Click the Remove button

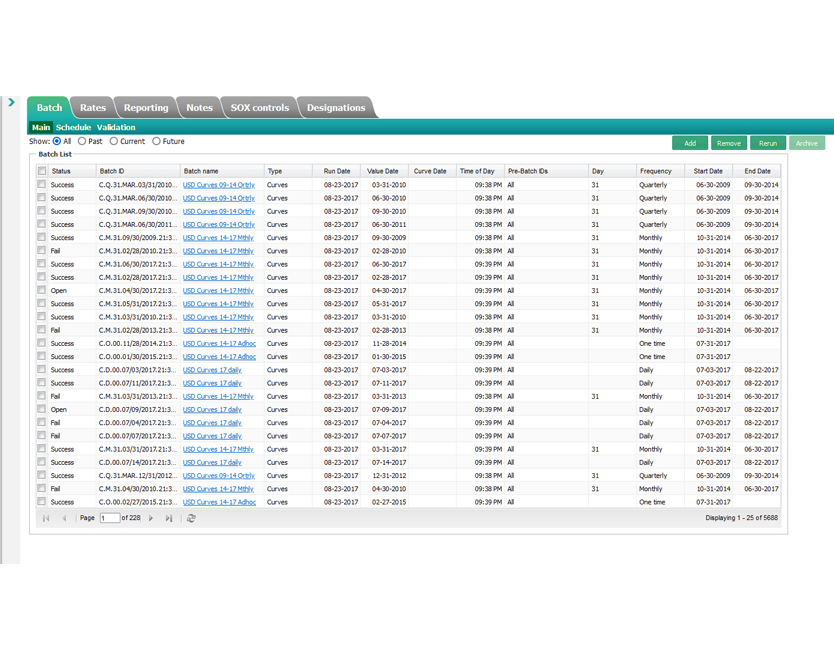click(x=729, y=143)
